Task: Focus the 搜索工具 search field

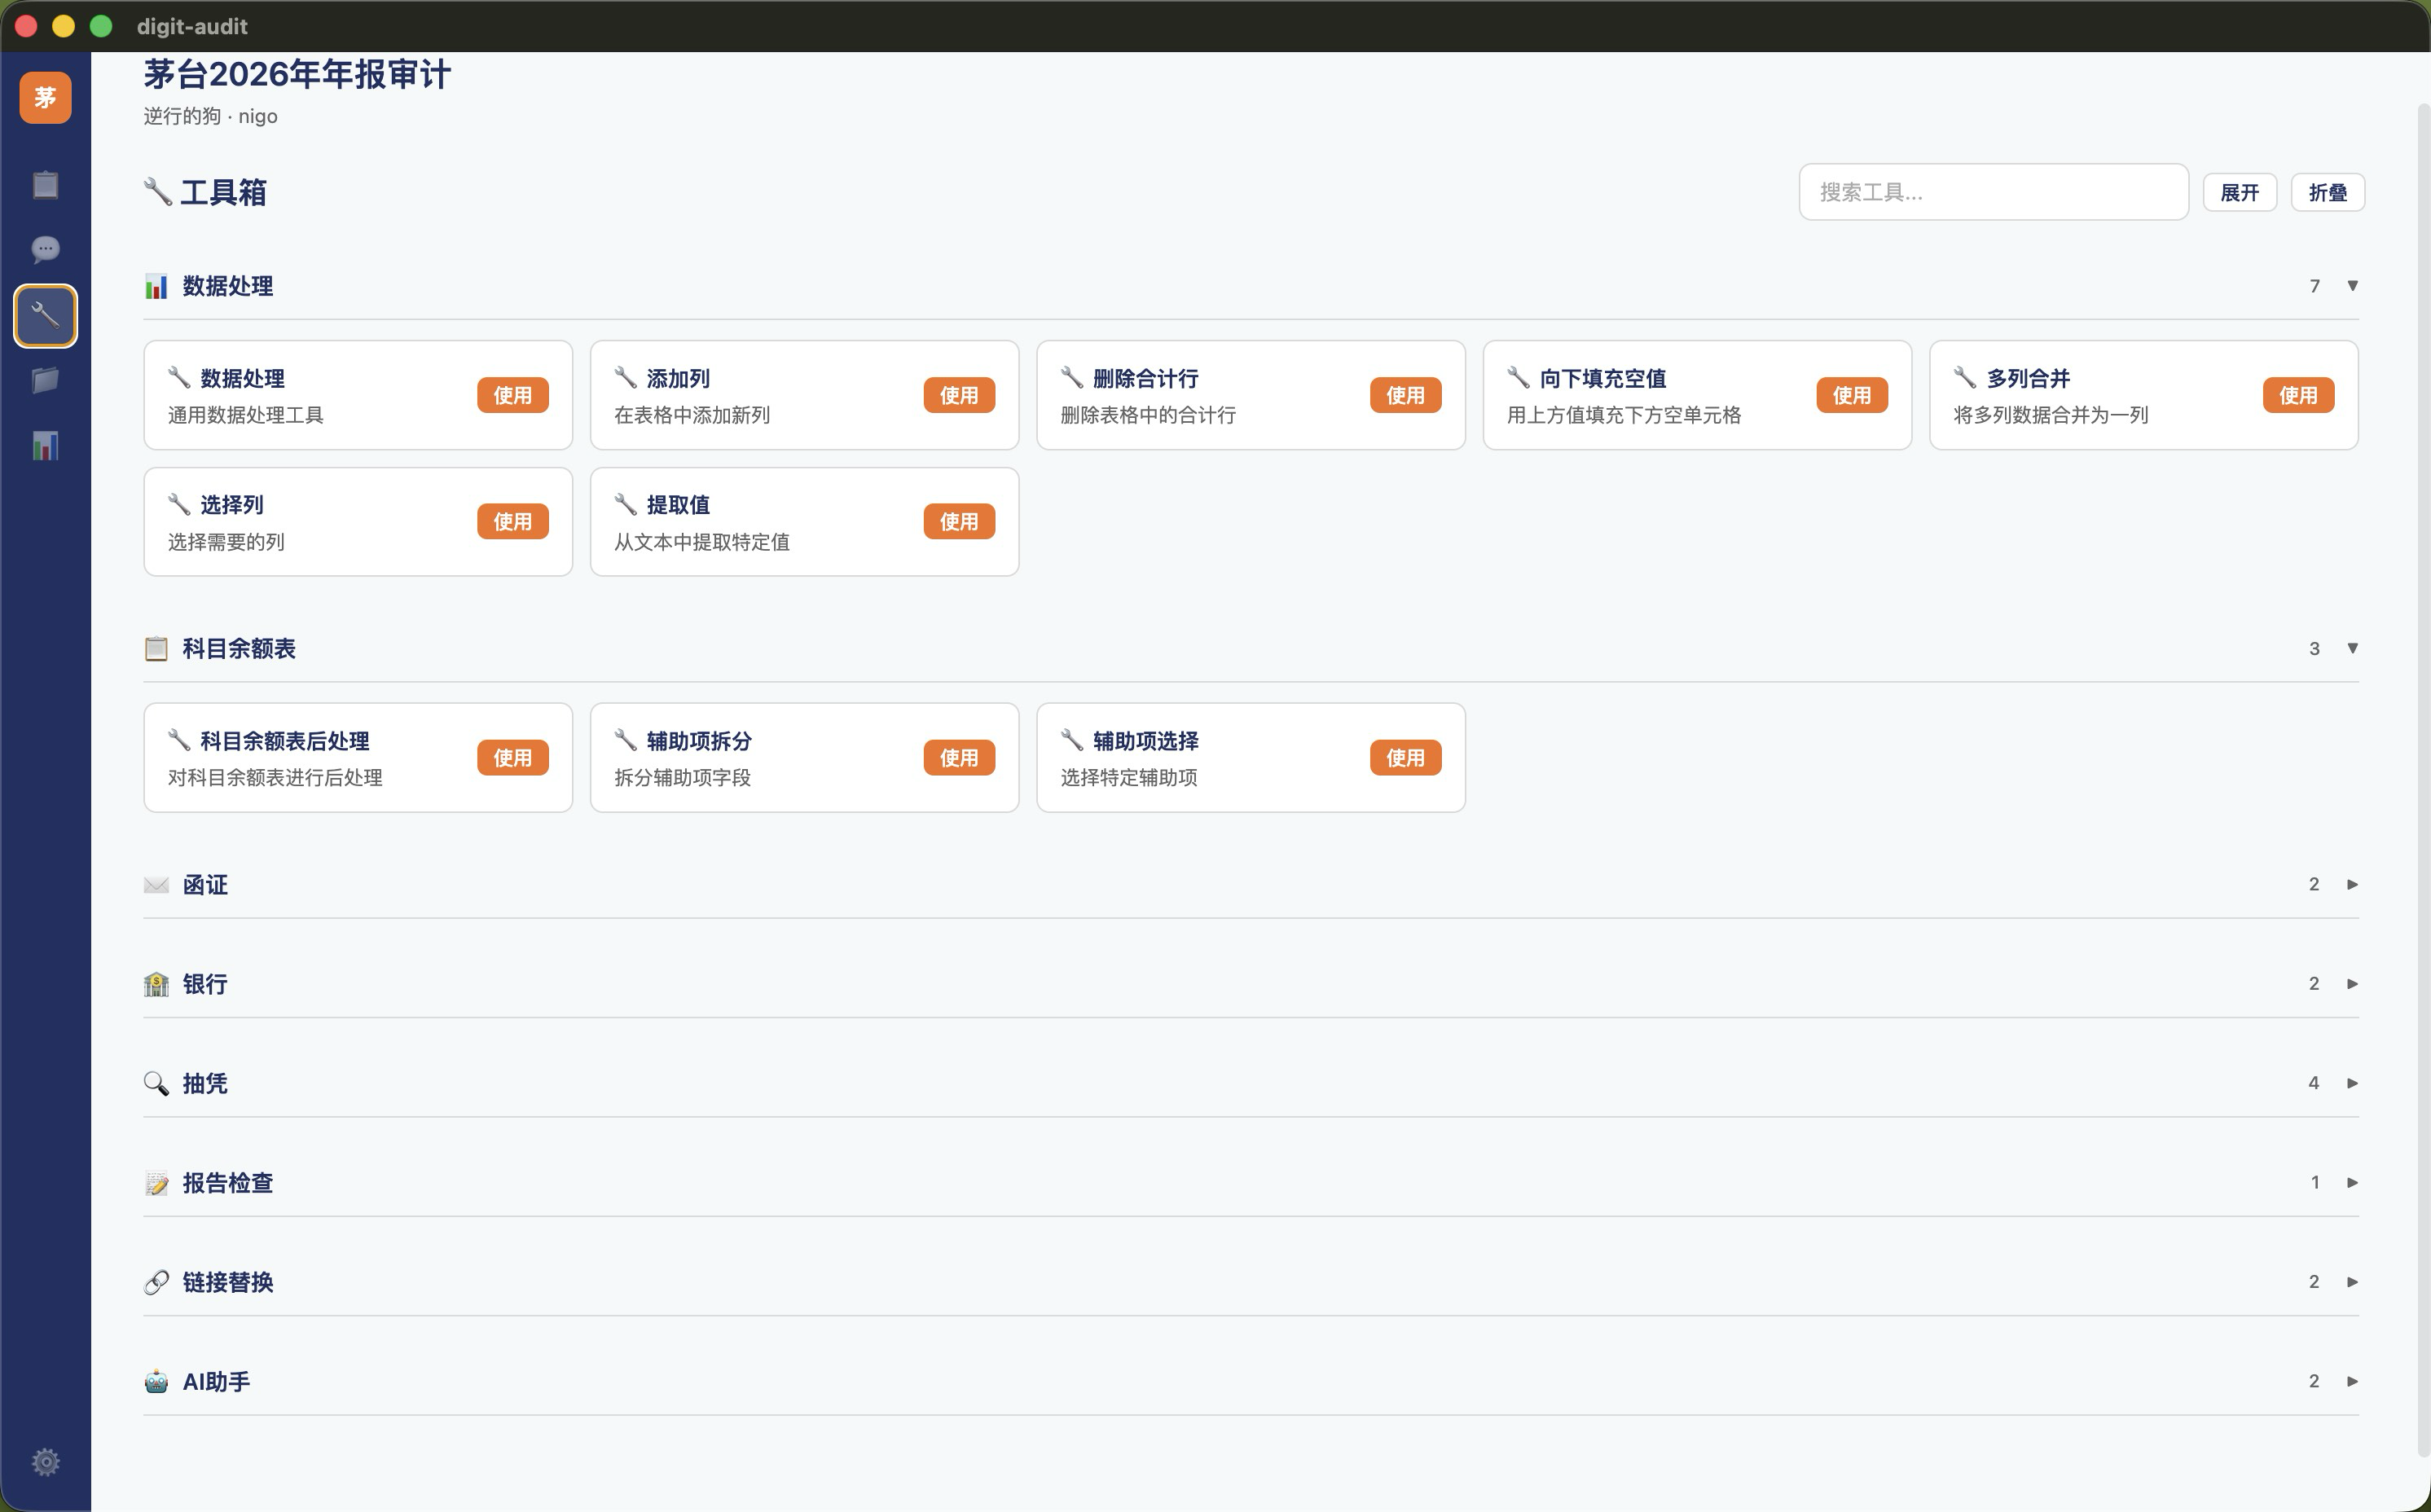Action: (1993, 192)
